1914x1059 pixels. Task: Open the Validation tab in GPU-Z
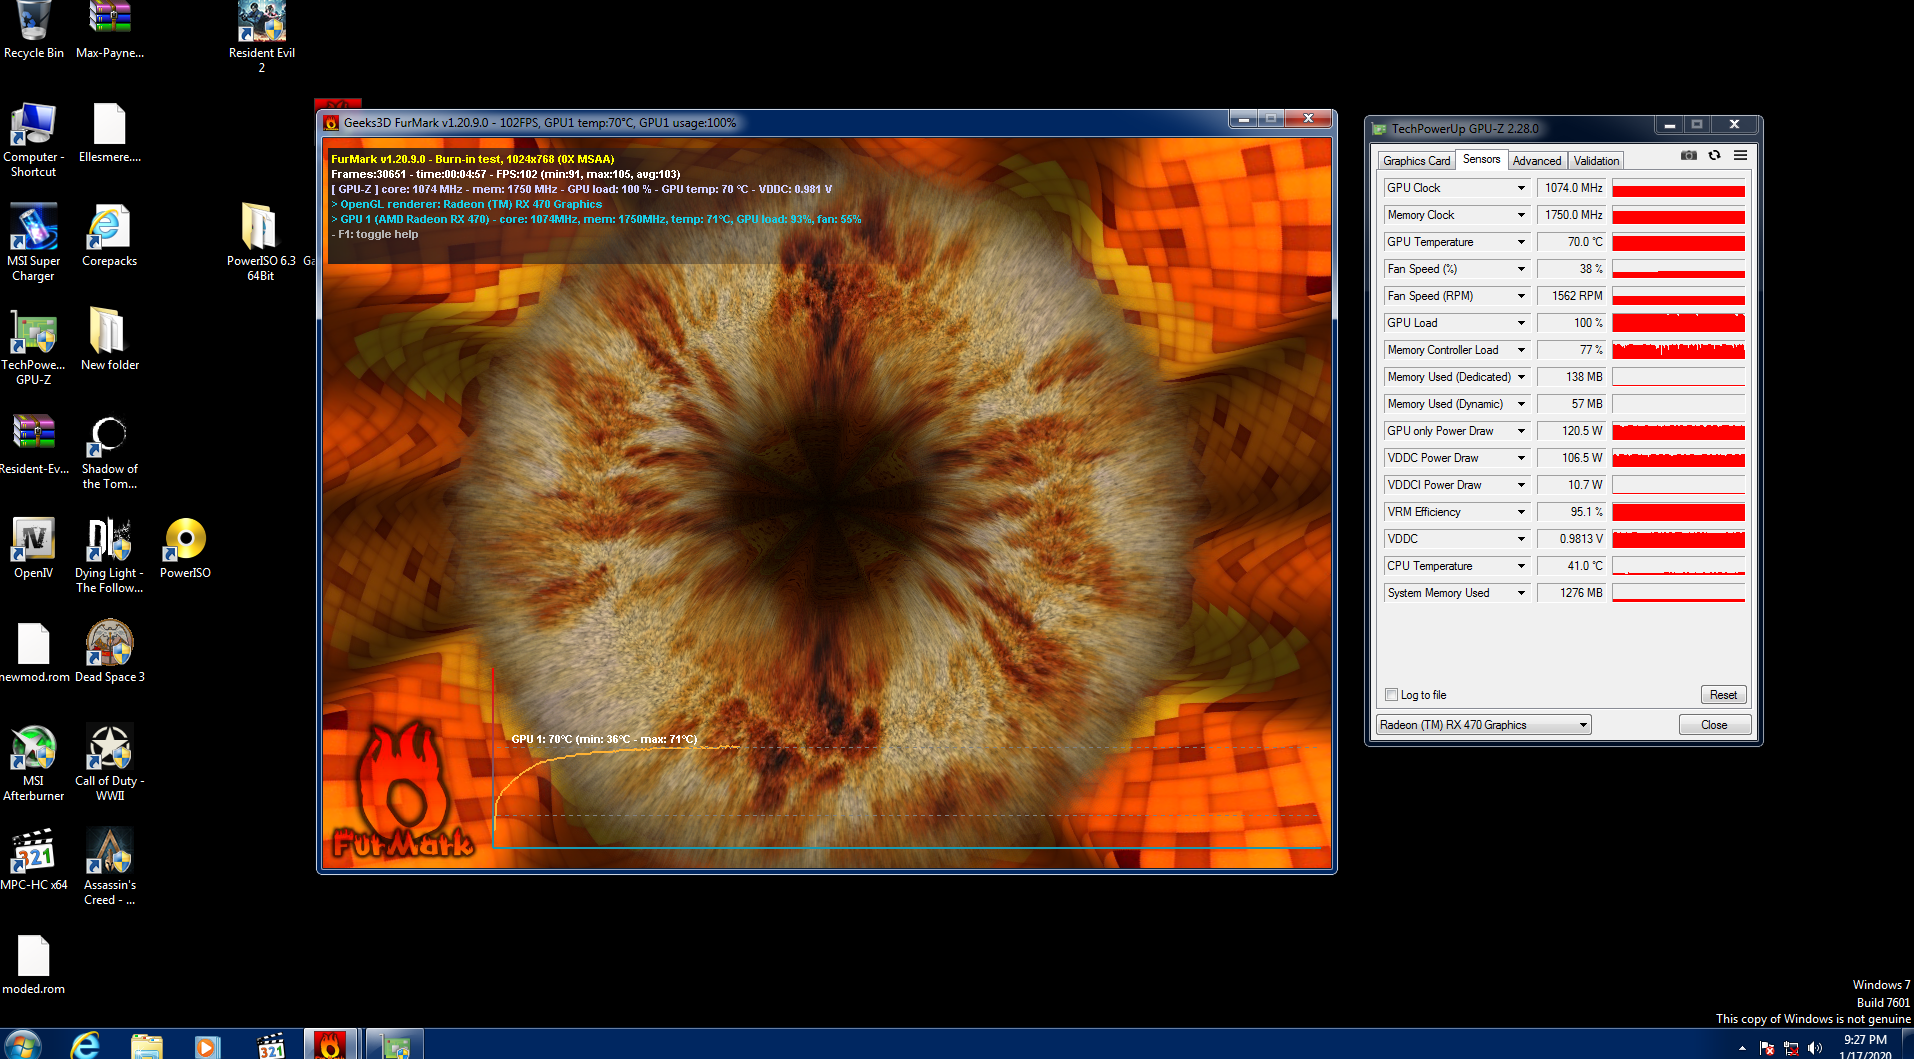click(x=1596, y=161)
